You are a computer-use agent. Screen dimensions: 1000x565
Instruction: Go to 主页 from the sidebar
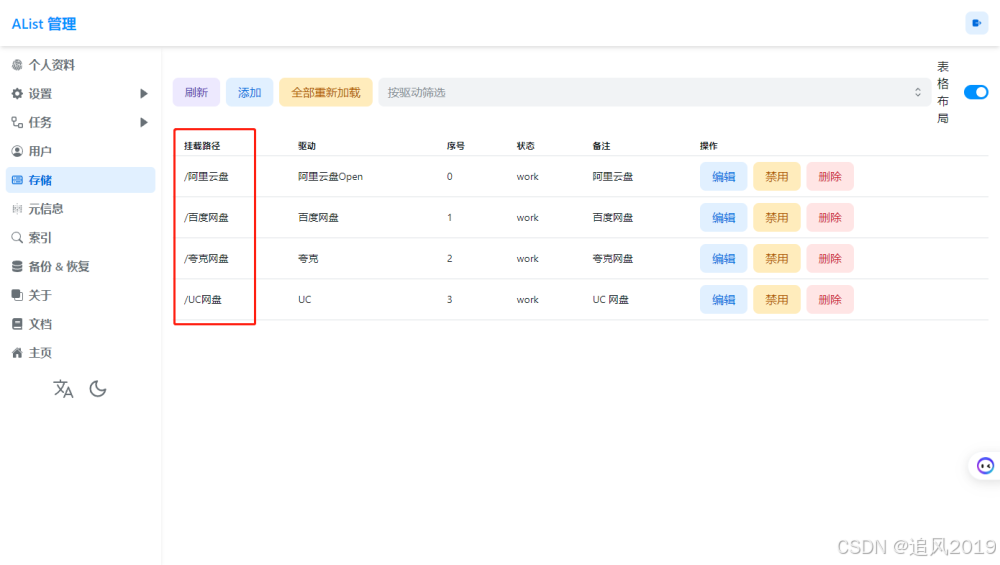(x=80, y=353)
